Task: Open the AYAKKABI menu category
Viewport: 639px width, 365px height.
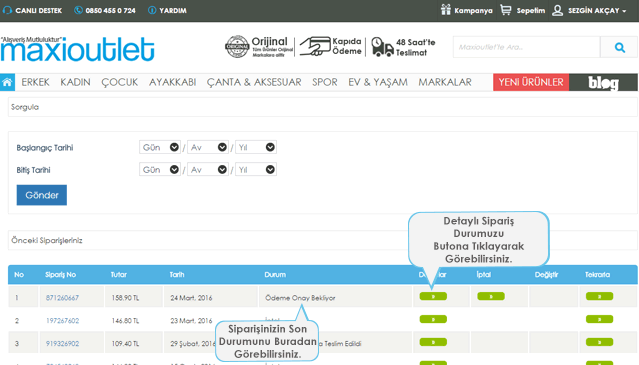Action: 172,82
